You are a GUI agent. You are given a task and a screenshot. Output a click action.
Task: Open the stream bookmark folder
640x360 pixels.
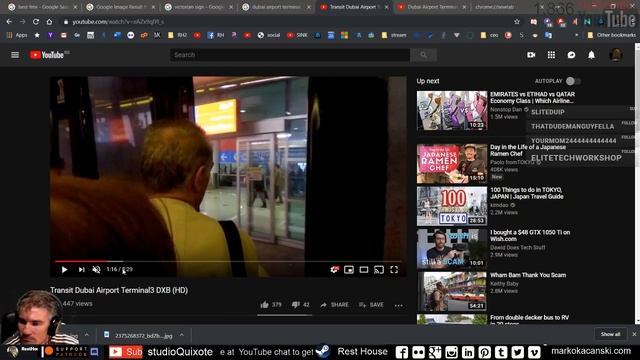click(x=394, y=35)
